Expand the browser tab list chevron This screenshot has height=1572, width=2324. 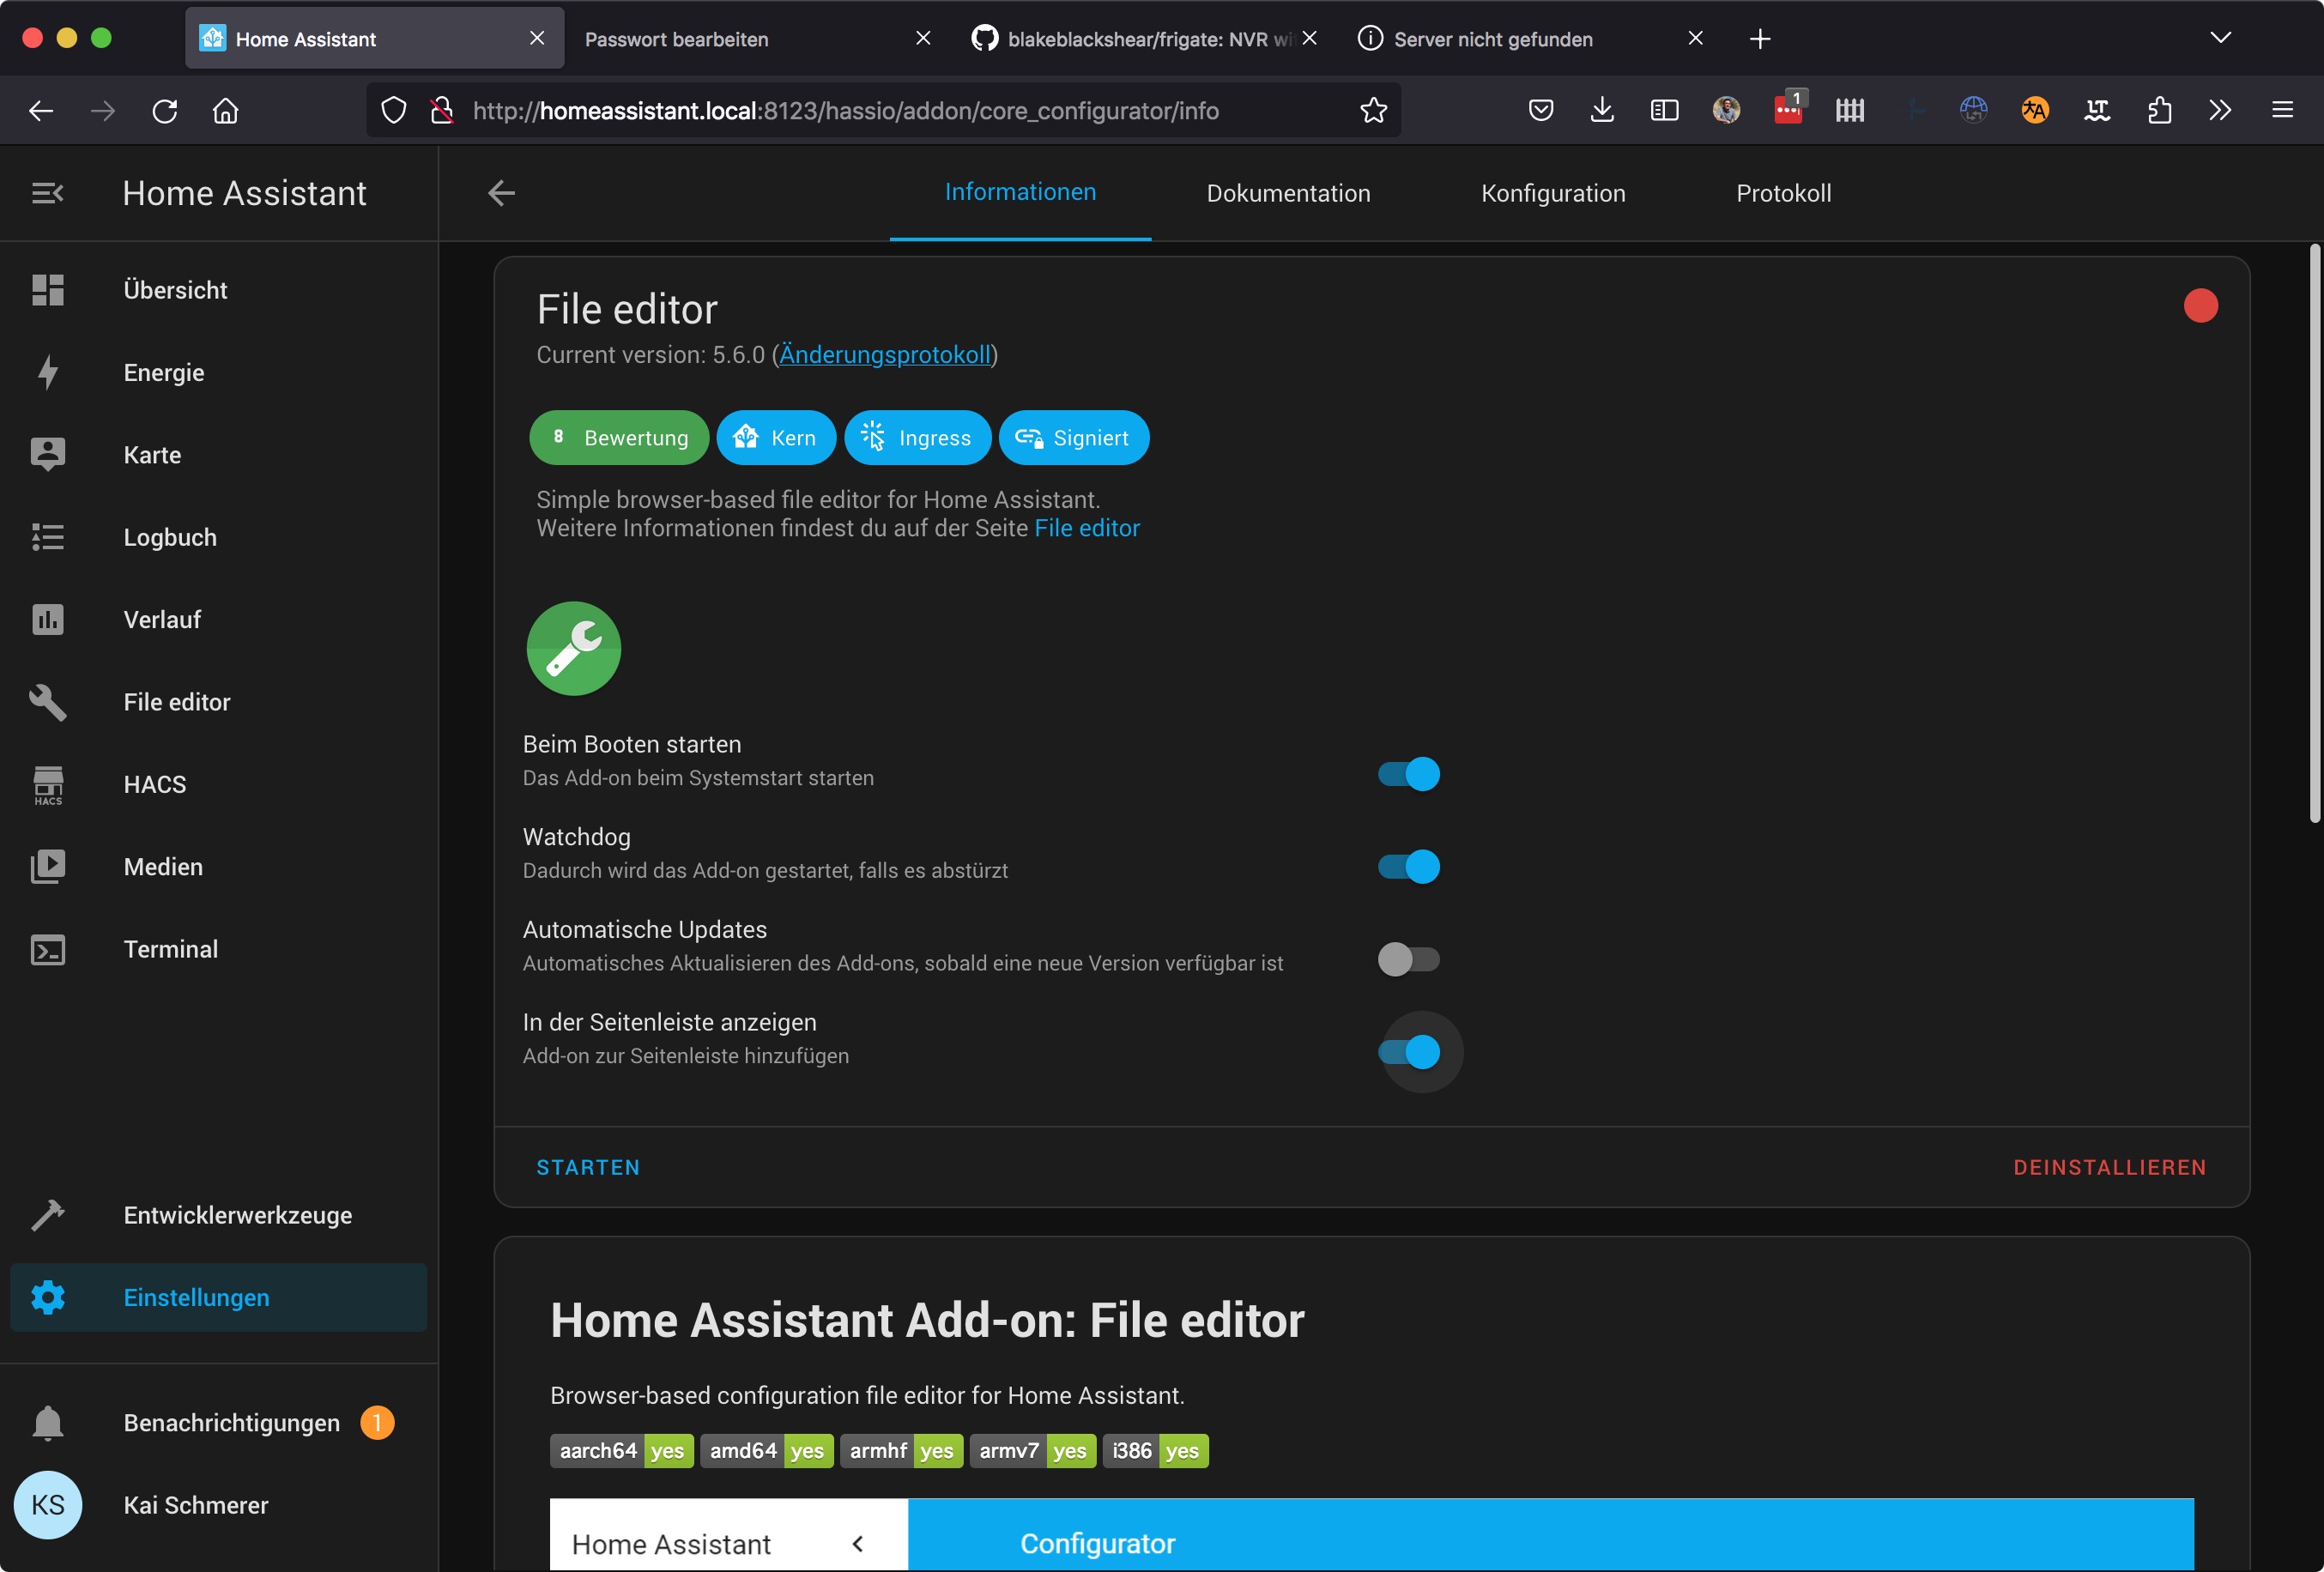pos(2220,38)
